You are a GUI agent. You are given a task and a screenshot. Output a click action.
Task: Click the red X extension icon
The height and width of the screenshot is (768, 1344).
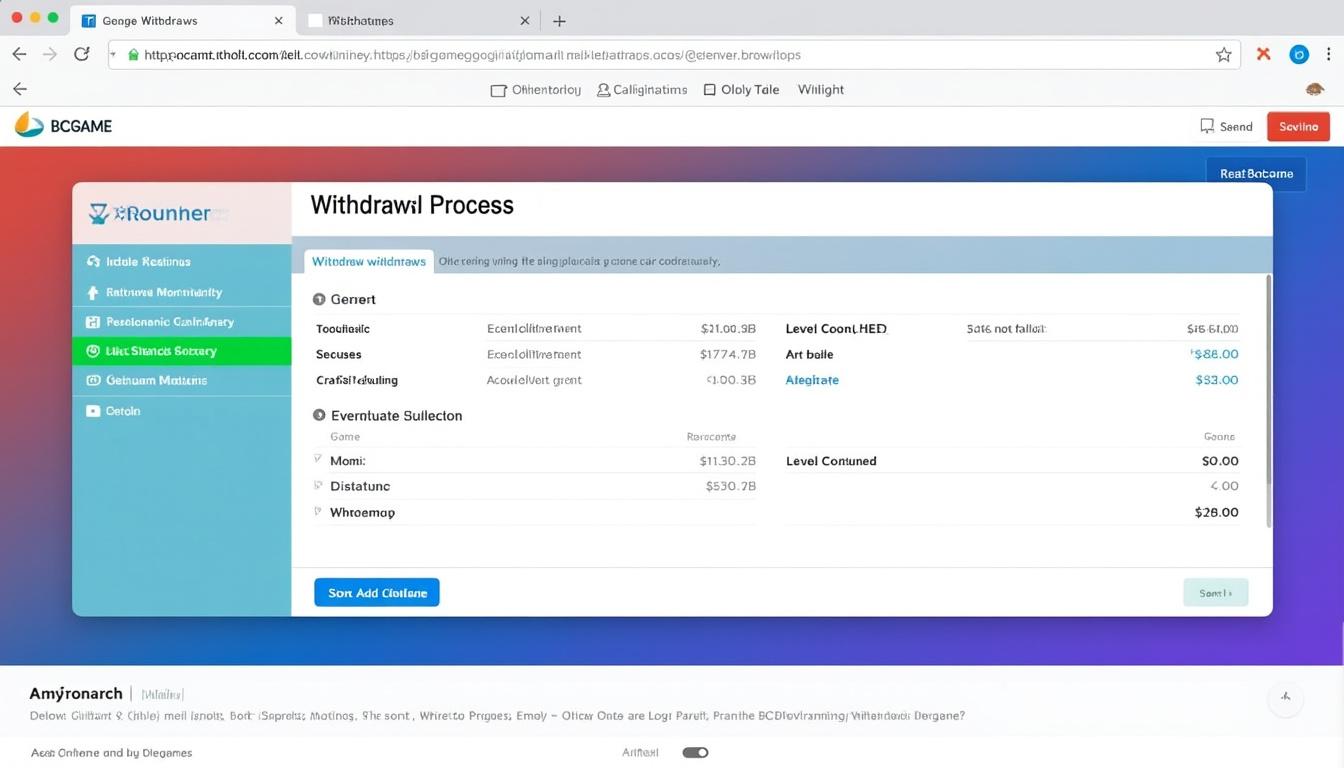[1263, 55]
